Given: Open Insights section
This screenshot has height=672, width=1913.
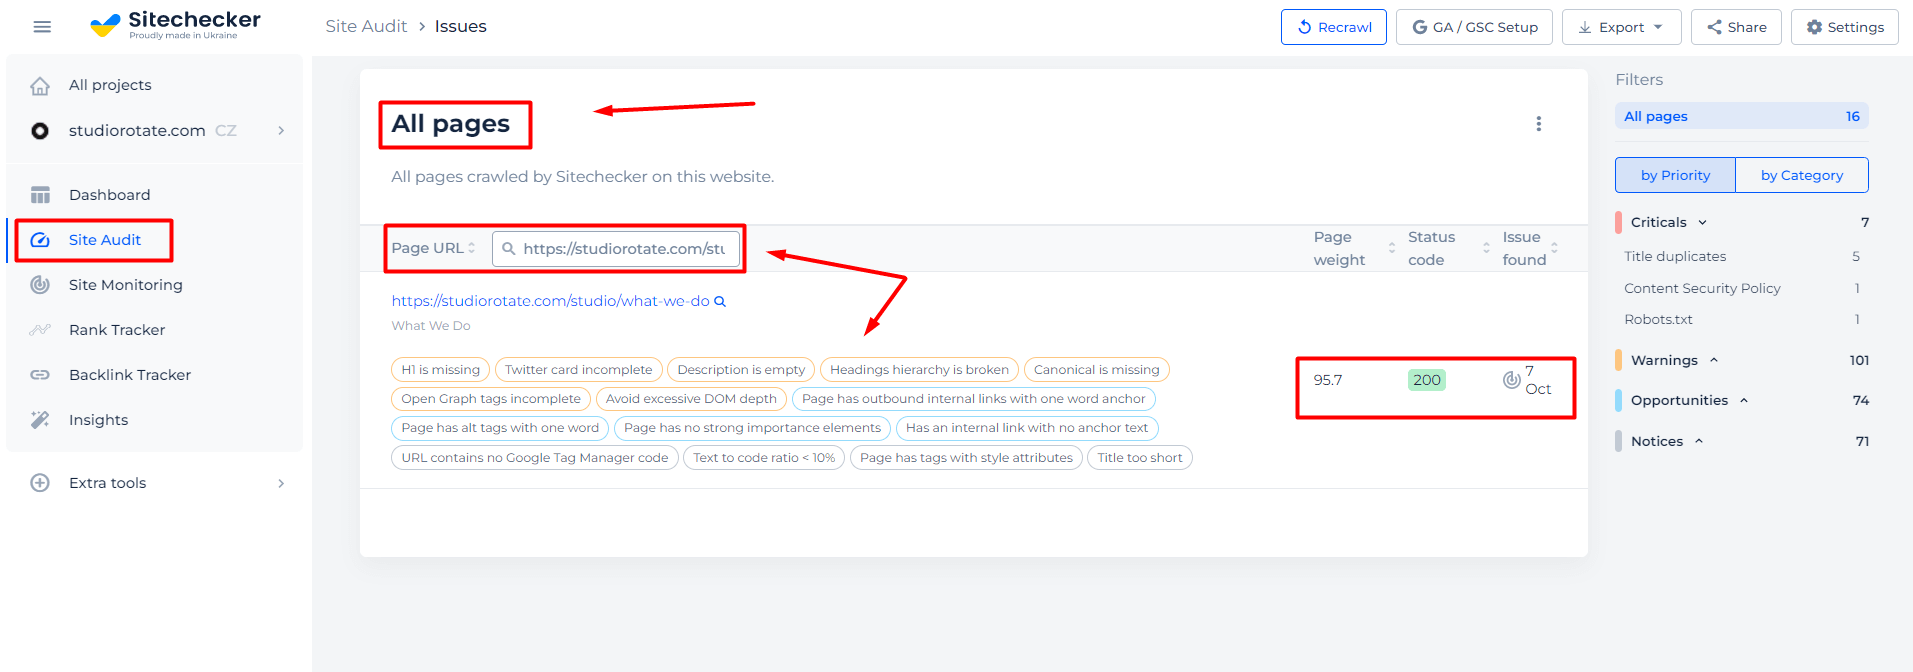Looking at the screenshot, I should point(98,420).
